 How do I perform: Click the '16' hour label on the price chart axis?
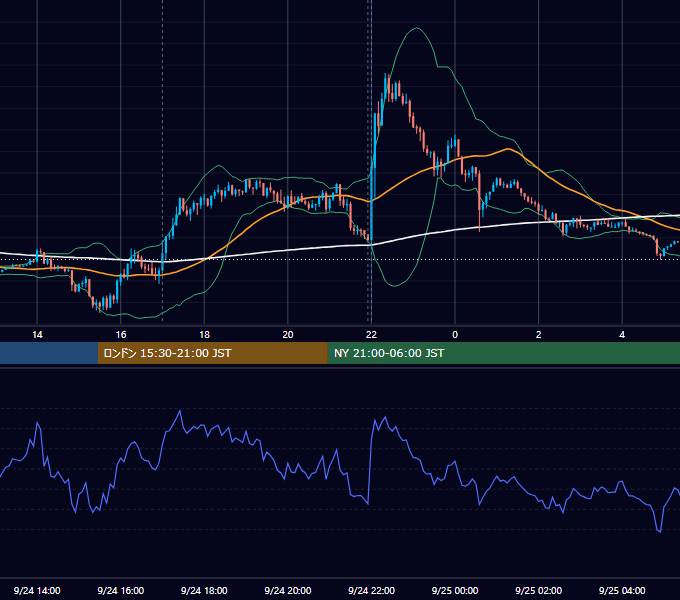(x=121, y=335)
